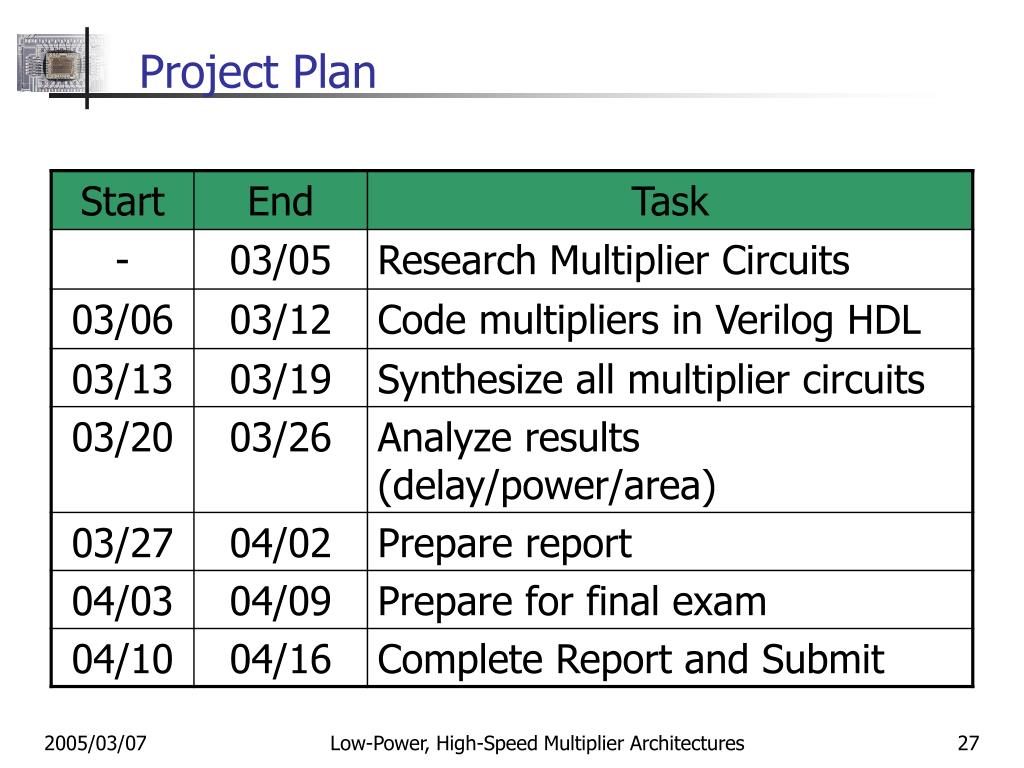Select the Research Multiplier Circuits cell
Screen dimensions: 1024x768
670,260
